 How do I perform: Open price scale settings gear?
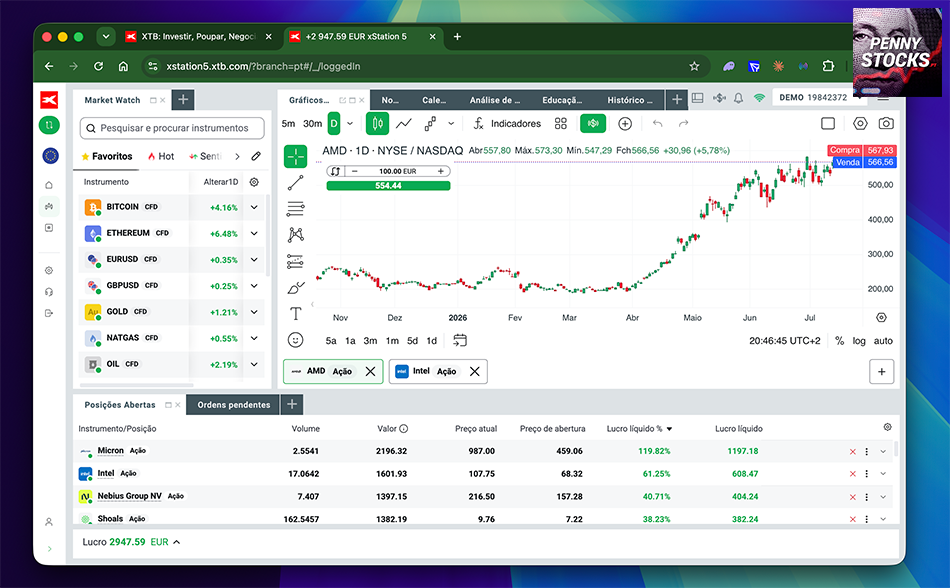[x=882, y=317]
